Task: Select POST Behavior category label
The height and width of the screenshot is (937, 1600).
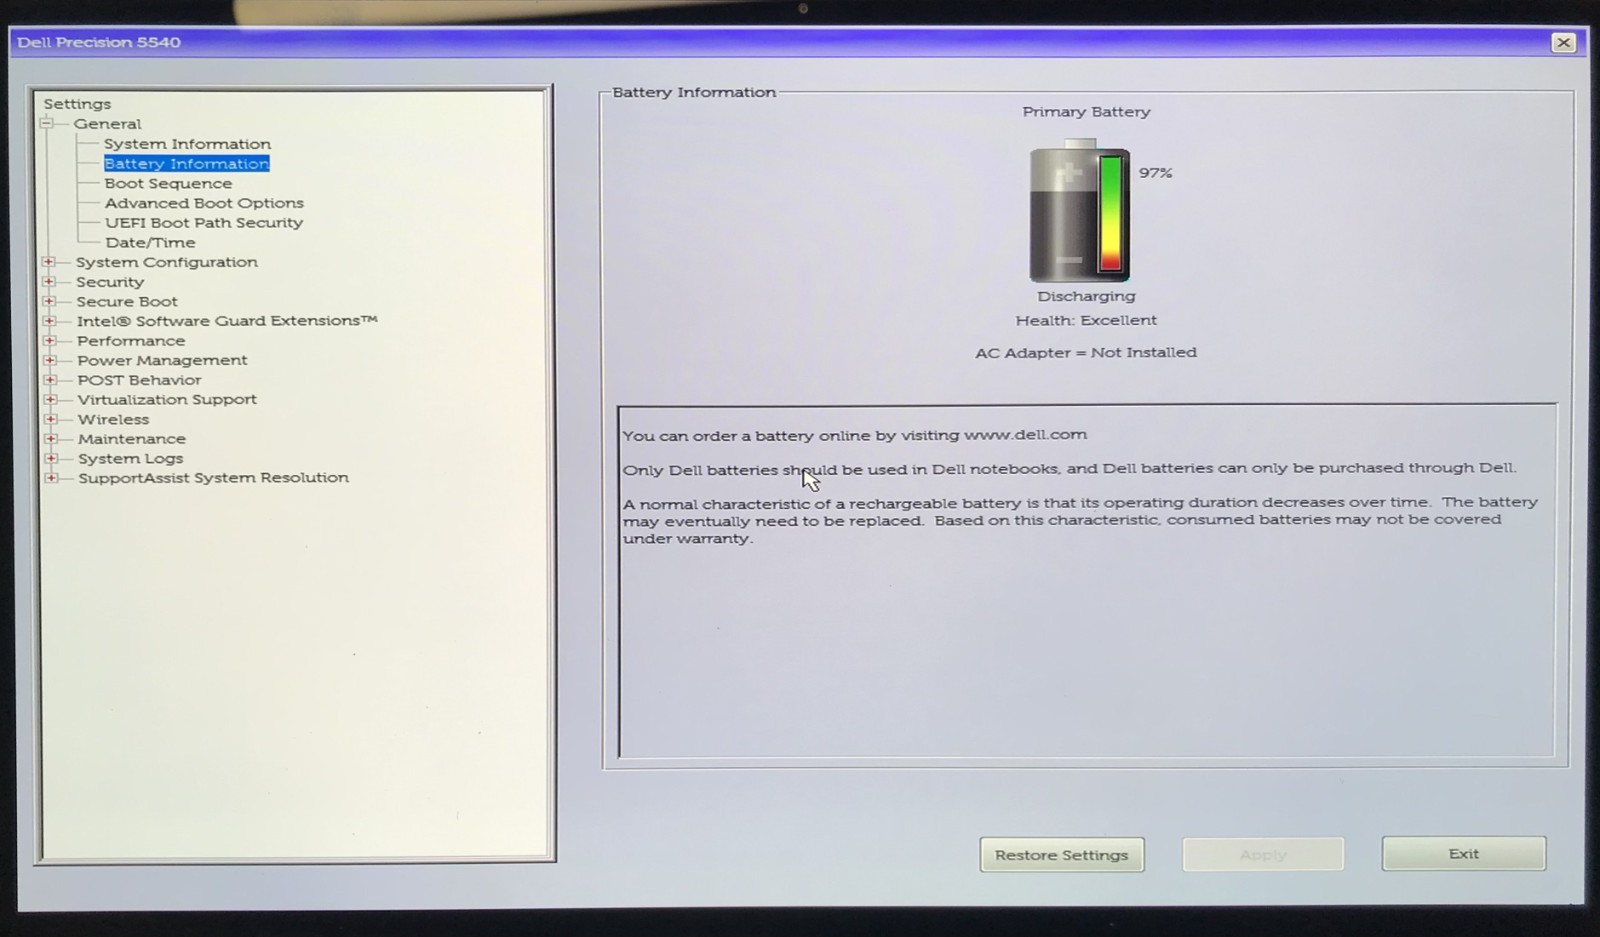Action: [139, 380]
